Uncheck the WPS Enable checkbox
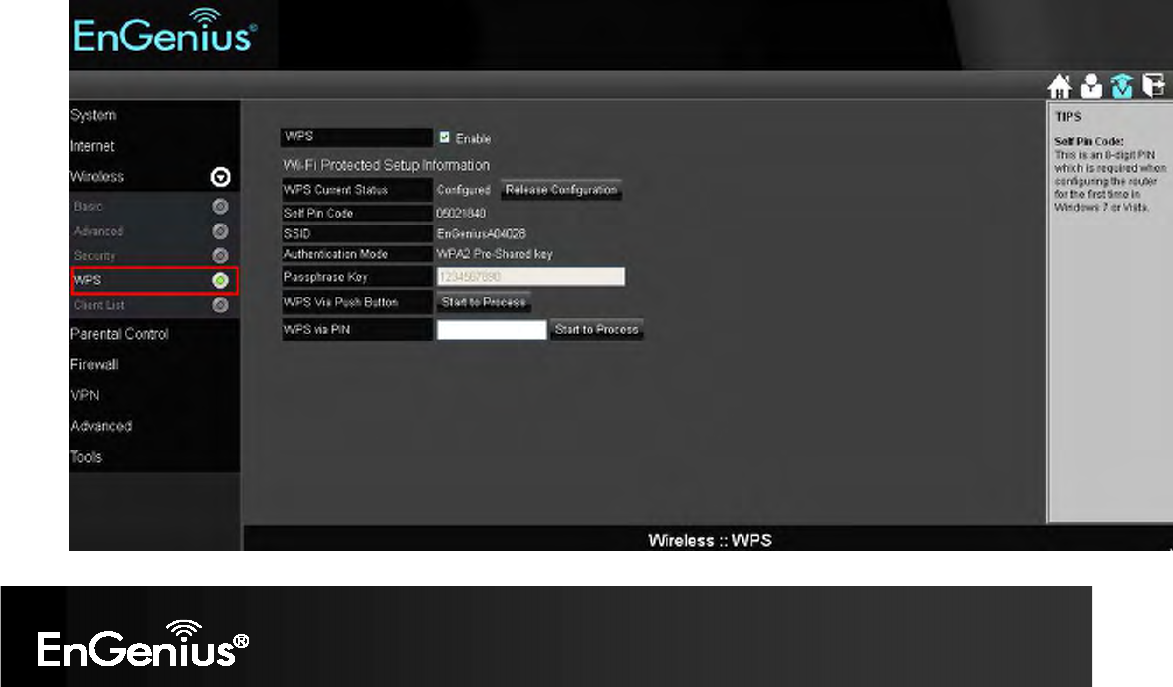The height and width of the screenshot is (687, 1173). click(x=444, y=137)
